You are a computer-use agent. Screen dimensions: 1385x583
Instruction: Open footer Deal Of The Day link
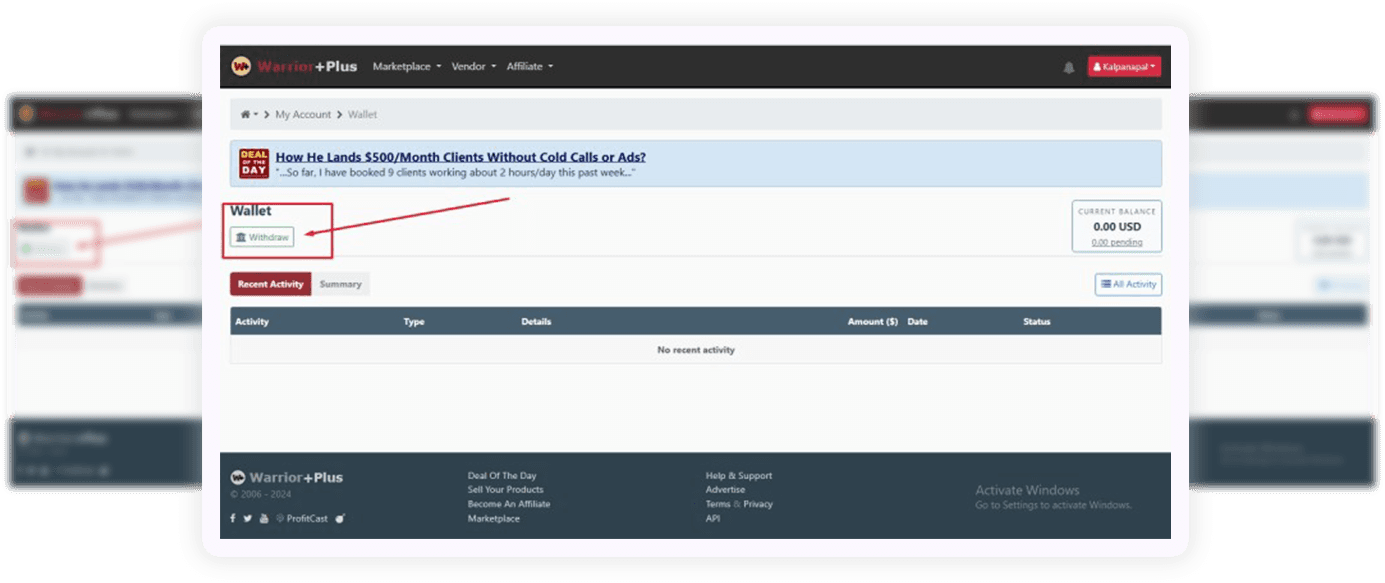coord(502,476)
